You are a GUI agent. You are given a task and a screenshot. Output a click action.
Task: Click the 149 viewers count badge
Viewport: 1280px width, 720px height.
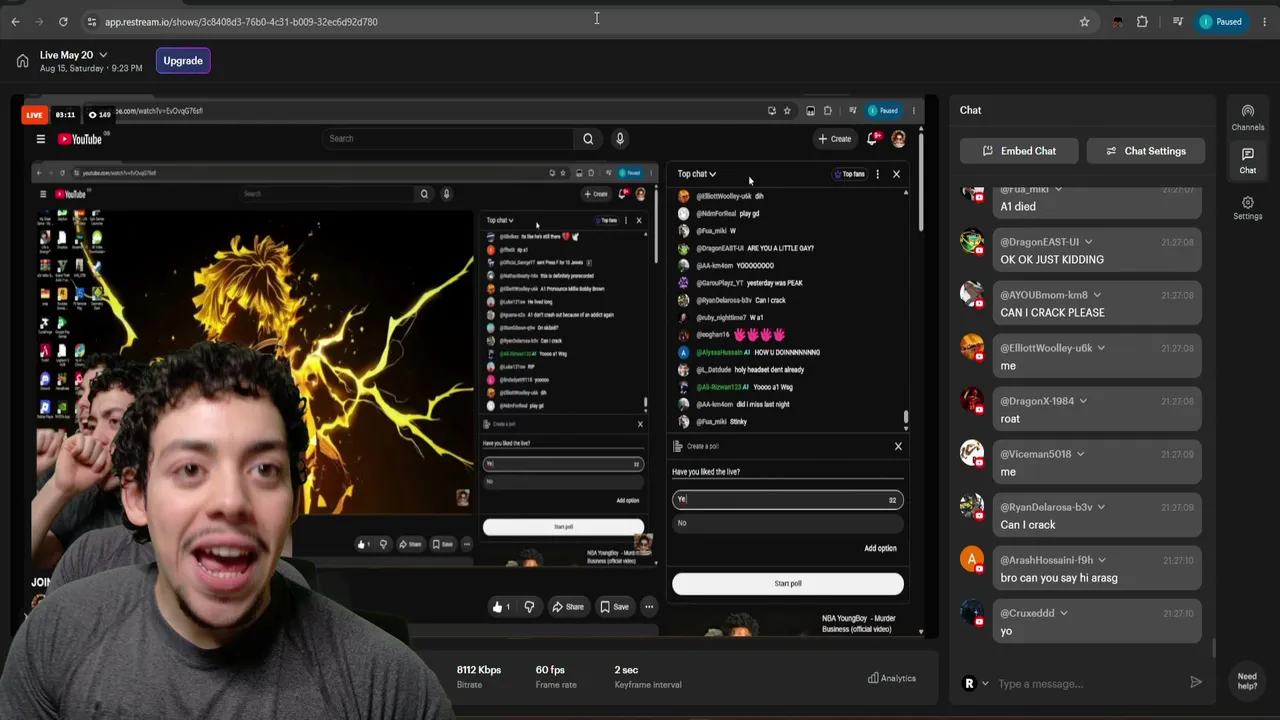pyautogui.click(x=99, y=115)
